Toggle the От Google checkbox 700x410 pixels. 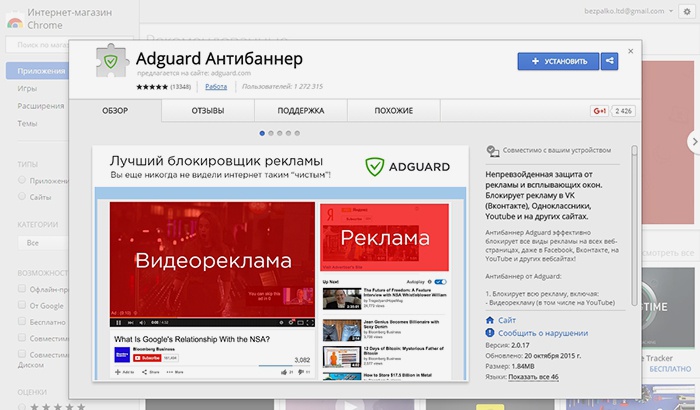pyautogui.click(x=21, y=305)
